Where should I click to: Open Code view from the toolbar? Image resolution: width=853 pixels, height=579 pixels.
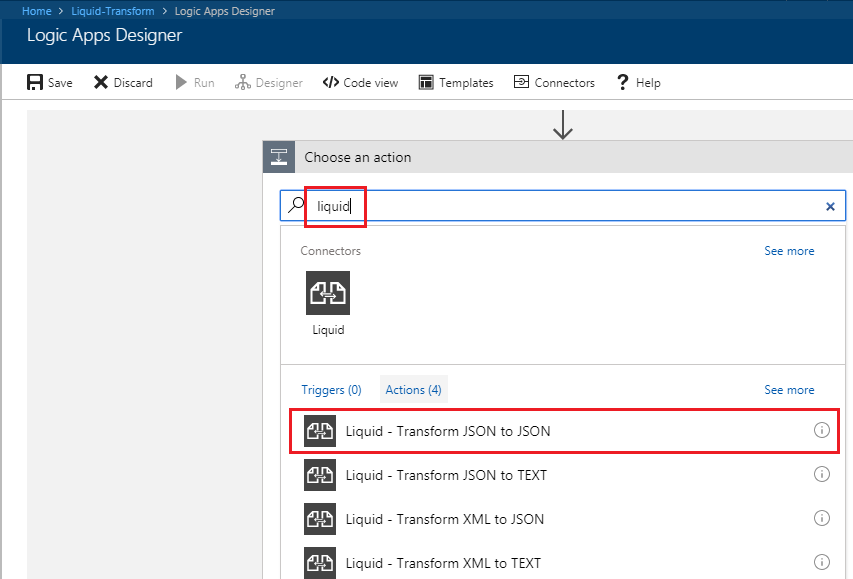click(x=360, y=83)
